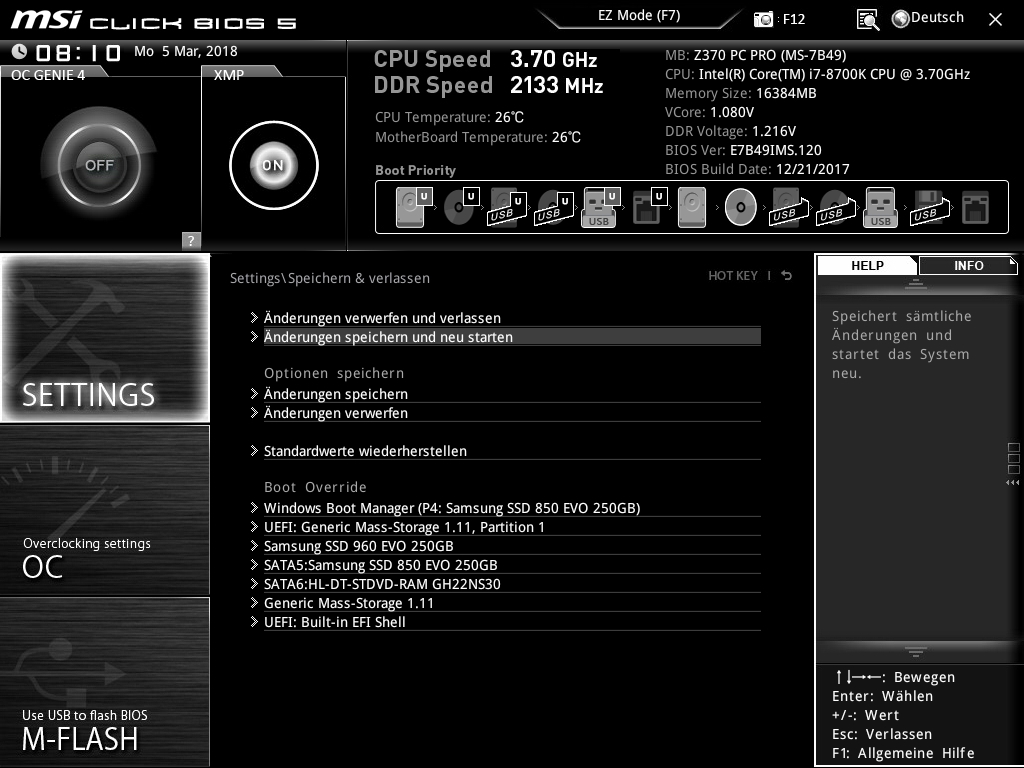1024x768 pixels.
Task: Click the question mark under OC Genie
Action: (x=191, y=240)
